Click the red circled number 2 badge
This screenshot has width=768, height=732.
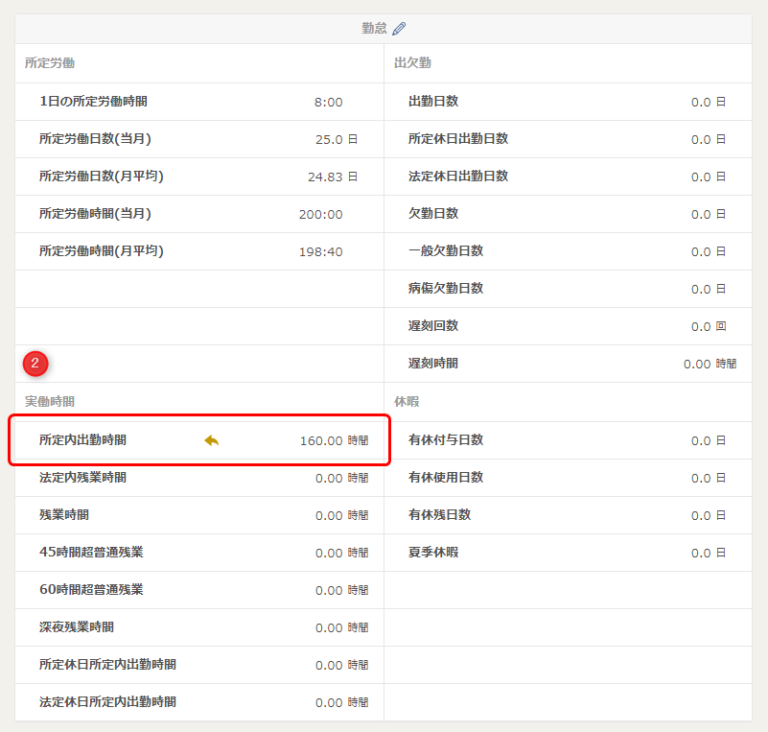tap(36, 363)
